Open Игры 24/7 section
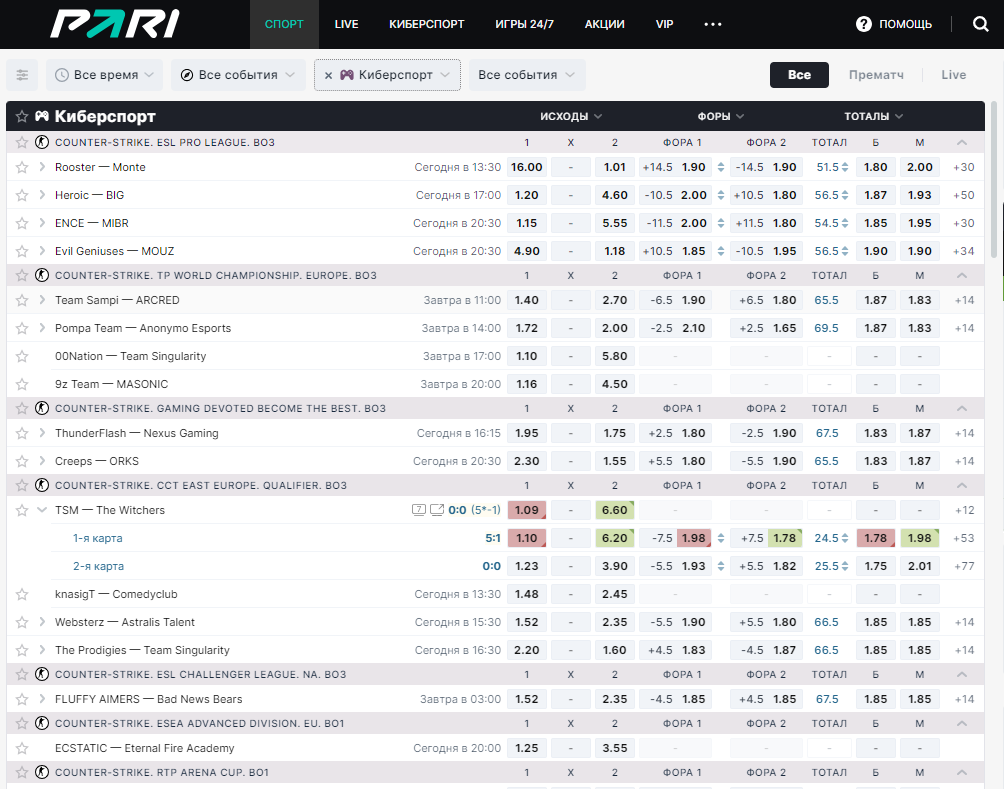 pyautogui.click(x=524, y=24)
